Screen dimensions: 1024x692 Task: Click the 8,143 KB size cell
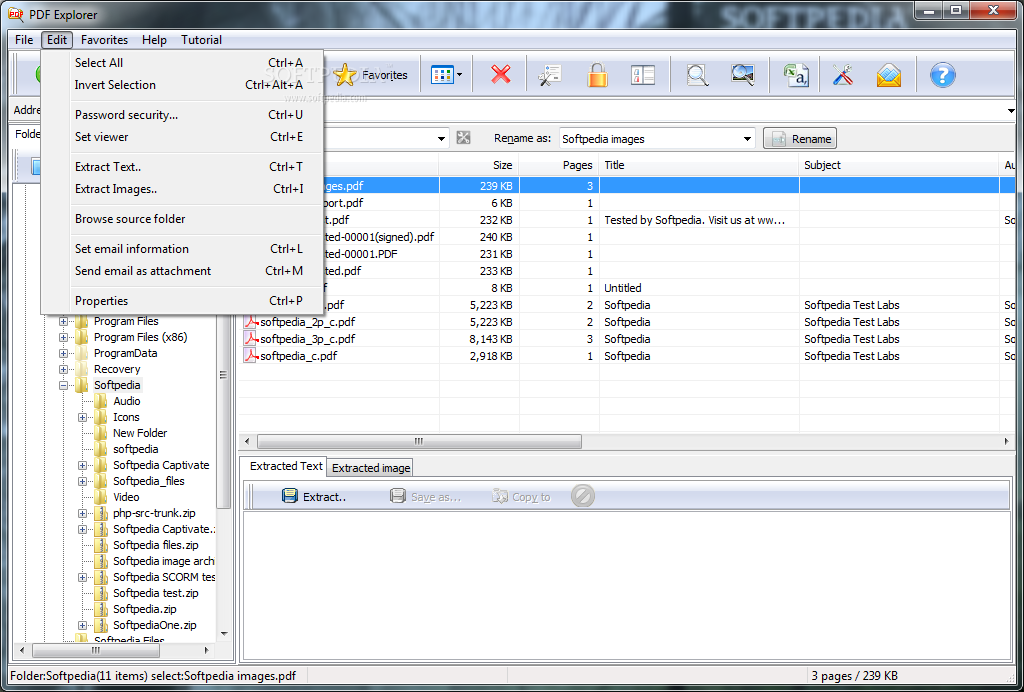coord(479,339)
